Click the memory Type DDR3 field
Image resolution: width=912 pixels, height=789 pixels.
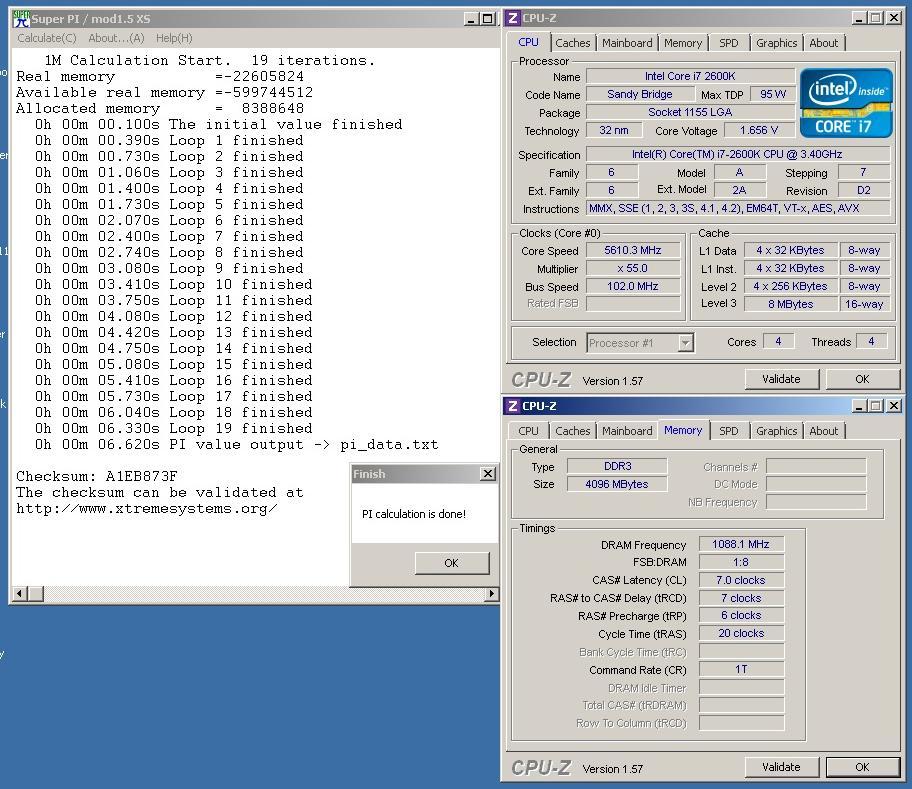point(617,466)
